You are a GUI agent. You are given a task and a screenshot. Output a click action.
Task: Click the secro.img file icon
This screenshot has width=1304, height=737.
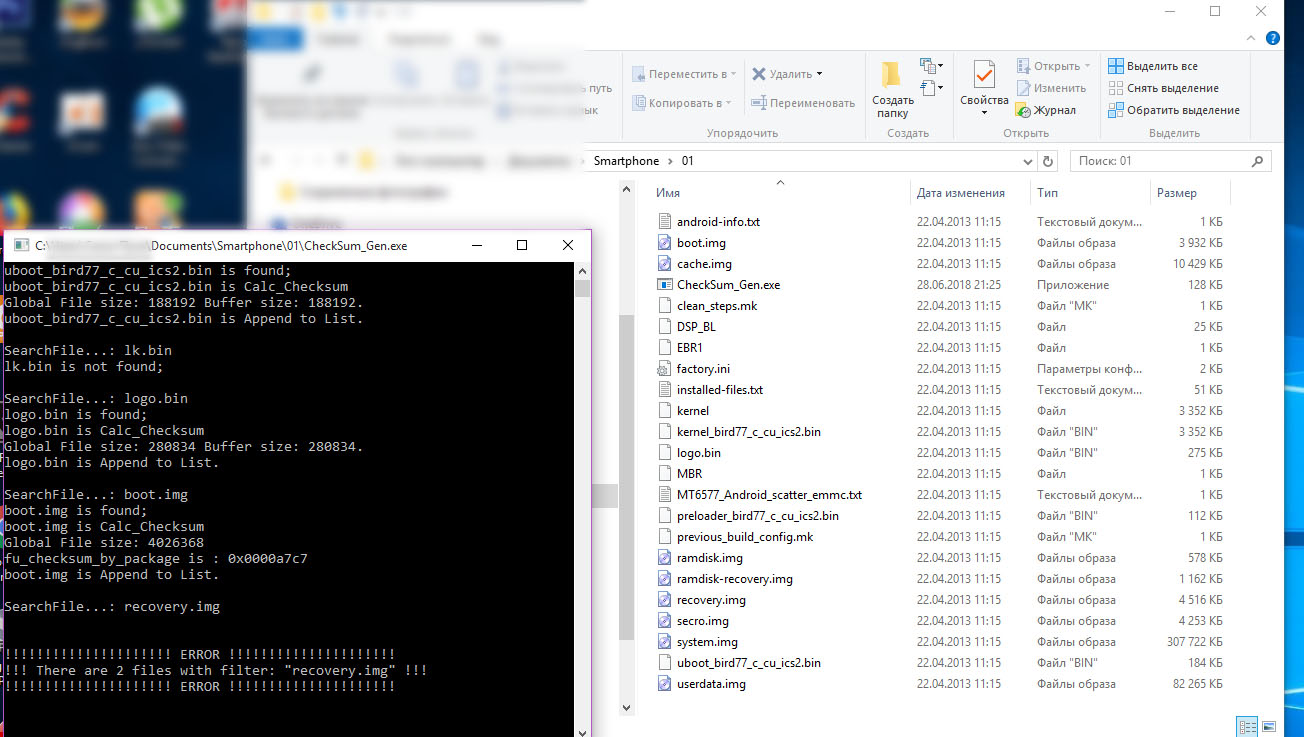pyautogui.click(x=666, y=621)
